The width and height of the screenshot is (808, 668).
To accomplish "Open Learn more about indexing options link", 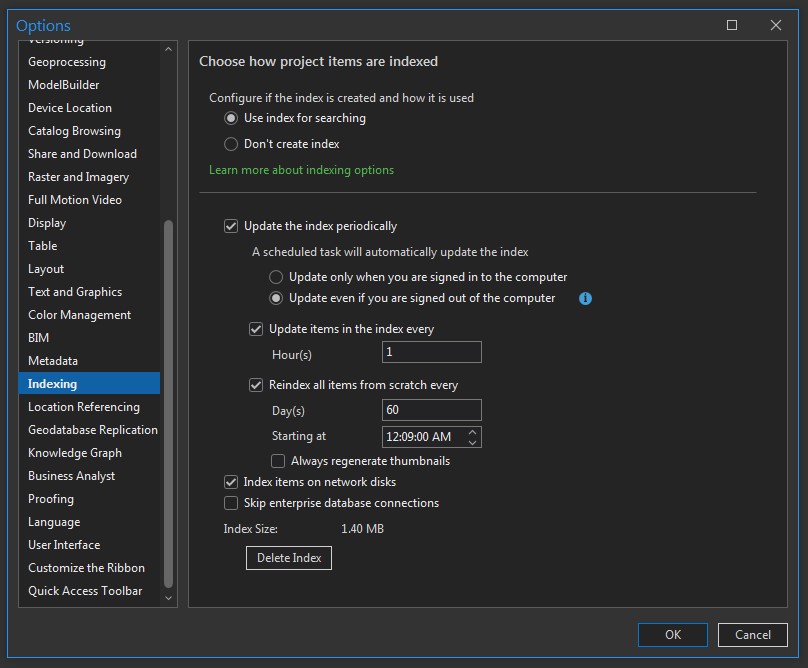I will [x=301, y=170].
